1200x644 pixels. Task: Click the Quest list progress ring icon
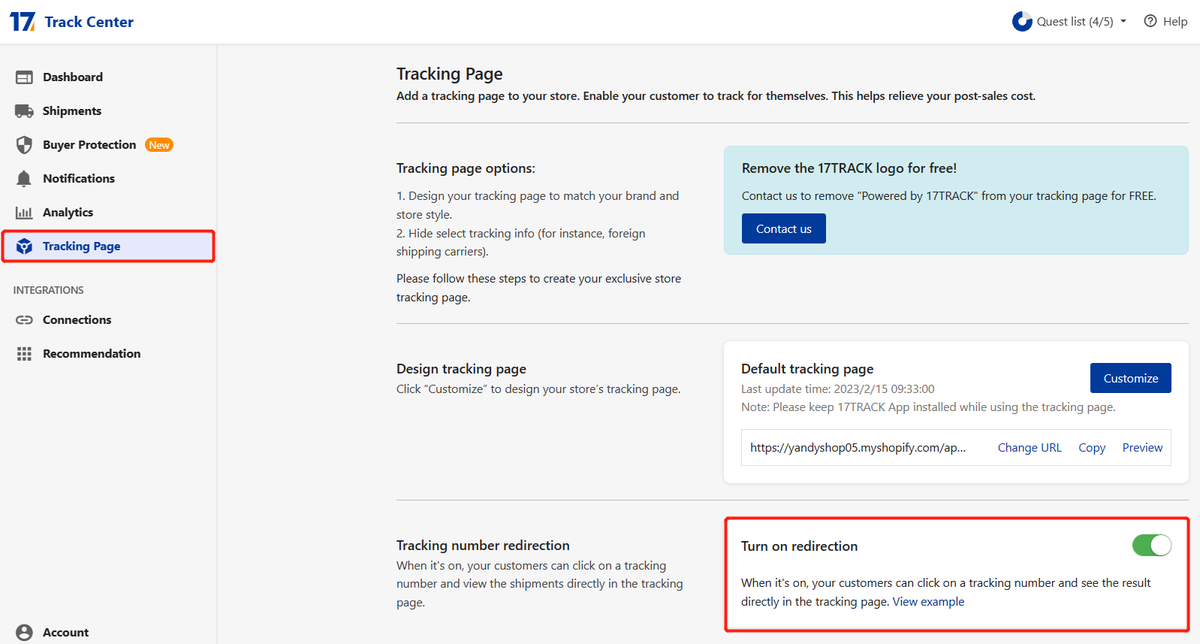pyautogui.click(x=1022, y=21)
